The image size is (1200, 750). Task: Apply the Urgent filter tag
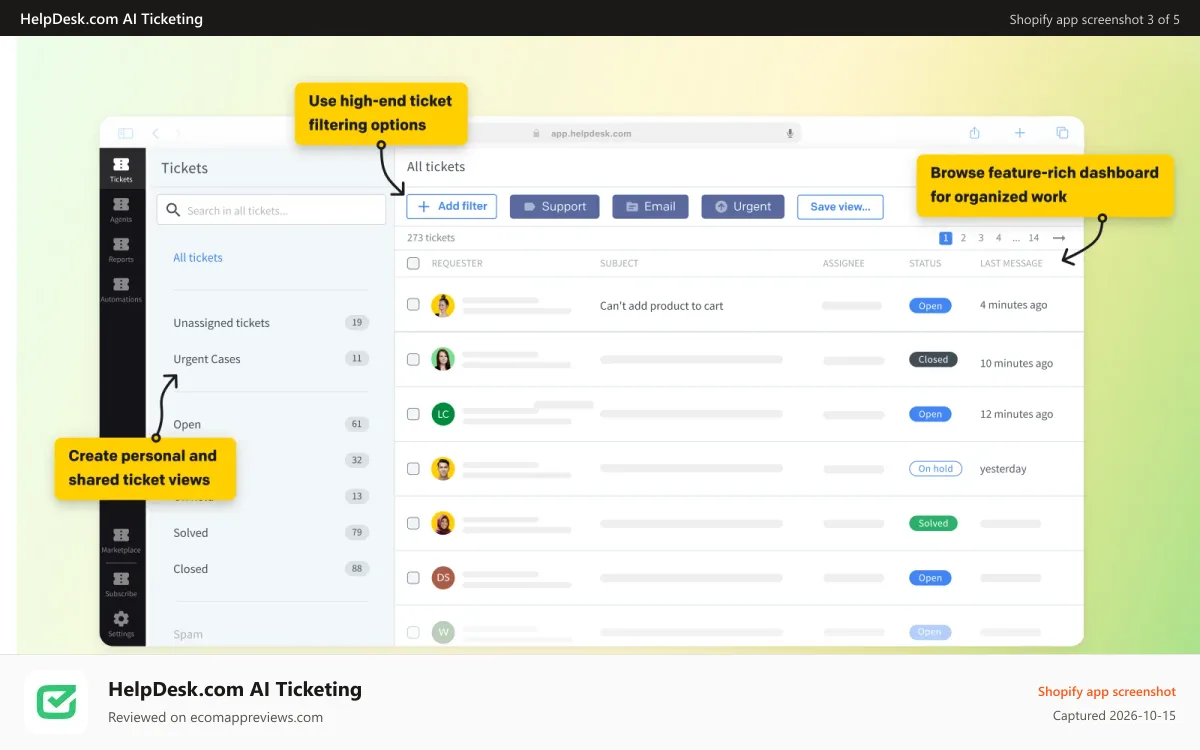(x=743, y=207)
